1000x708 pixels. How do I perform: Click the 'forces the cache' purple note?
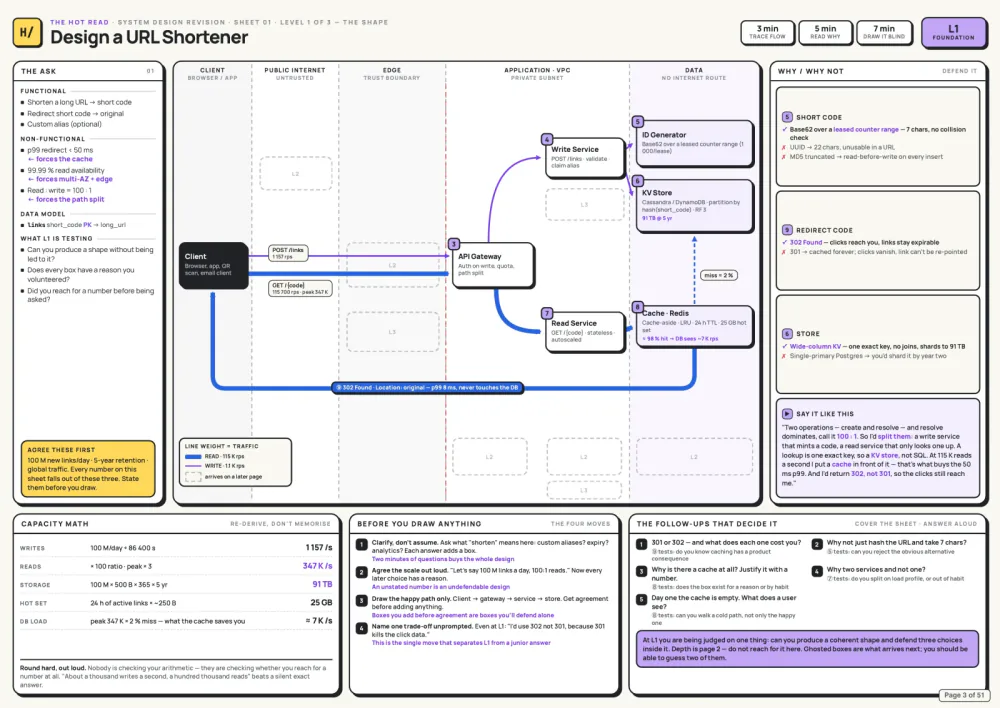pos(61,159)
